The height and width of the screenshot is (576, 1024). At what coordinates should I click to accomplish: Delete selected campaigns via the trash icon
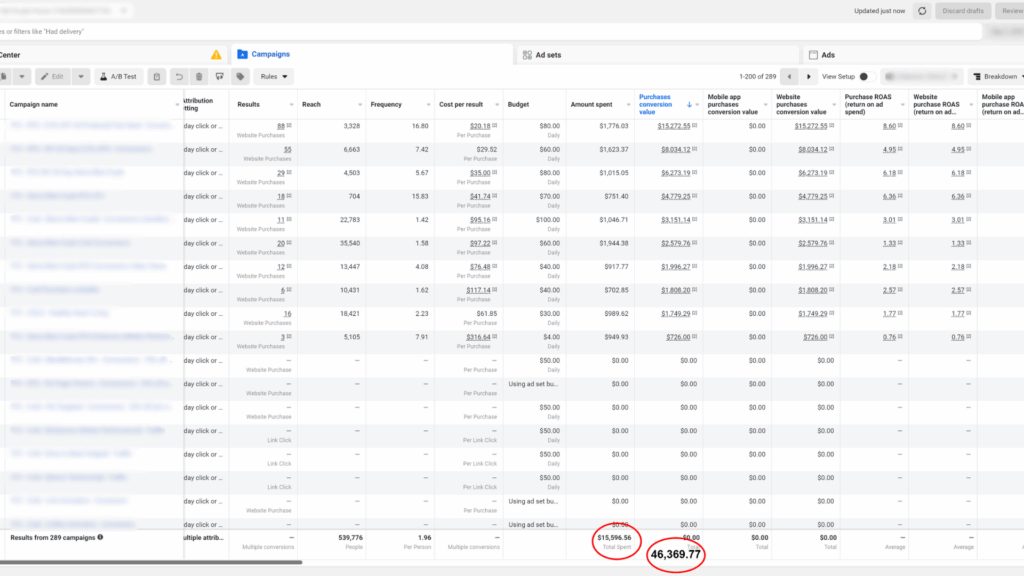pos(199,76)
